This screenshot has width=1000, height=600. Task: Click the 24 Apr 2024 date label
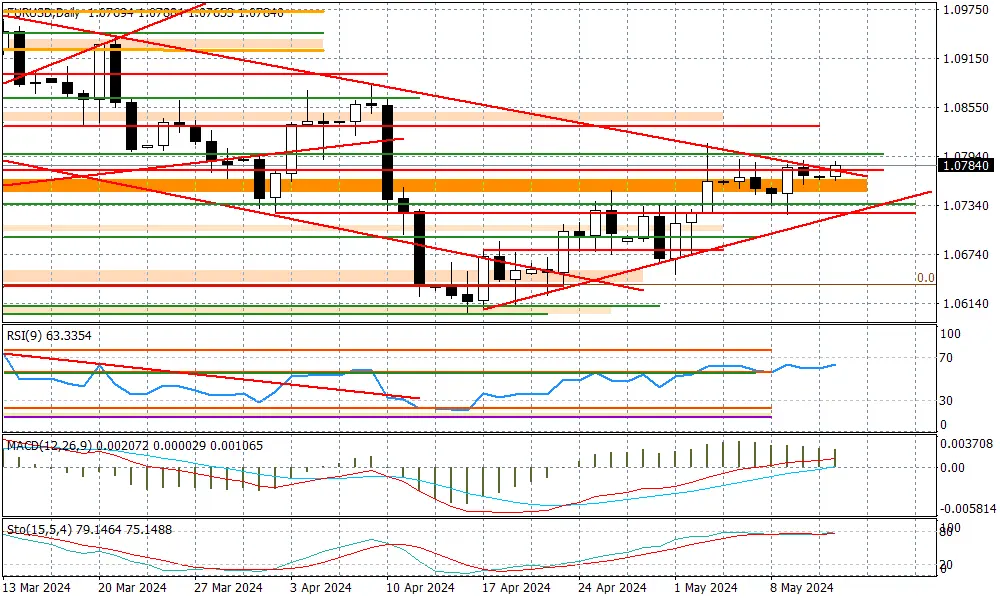coord(613,588)
